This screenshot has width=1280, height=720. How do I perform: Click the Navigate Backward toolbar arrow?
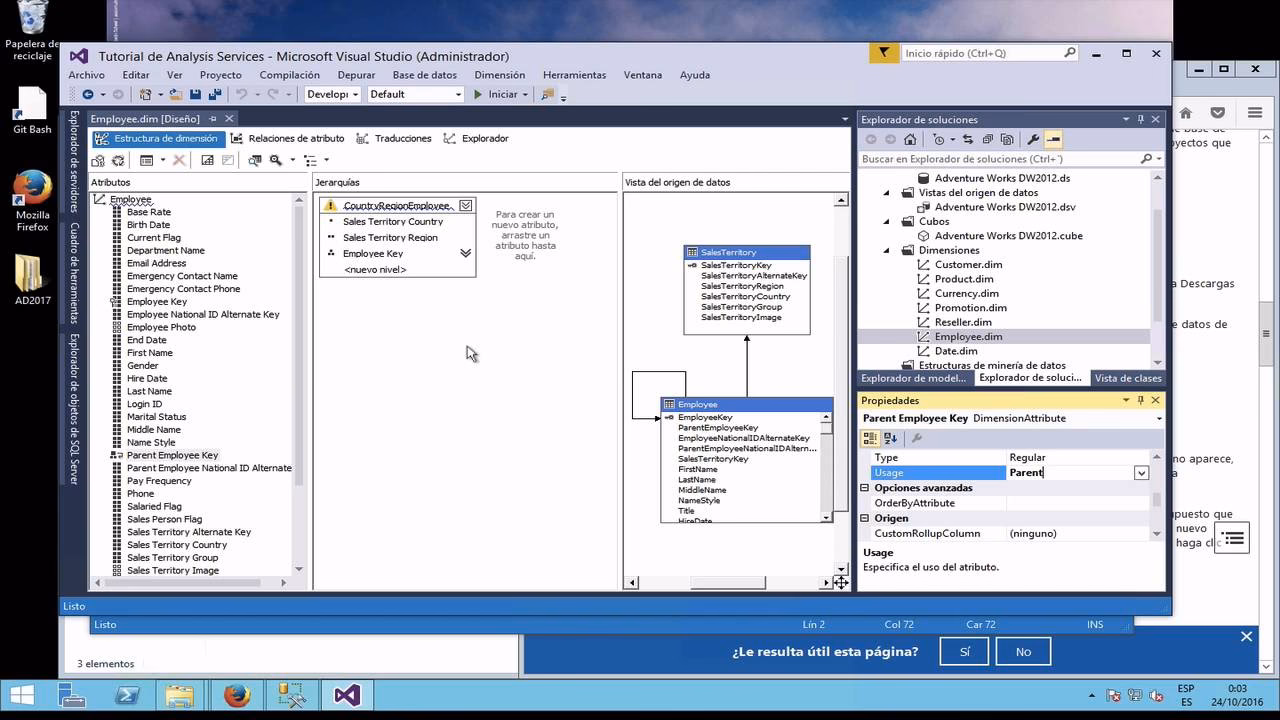[x=88, y=94]
